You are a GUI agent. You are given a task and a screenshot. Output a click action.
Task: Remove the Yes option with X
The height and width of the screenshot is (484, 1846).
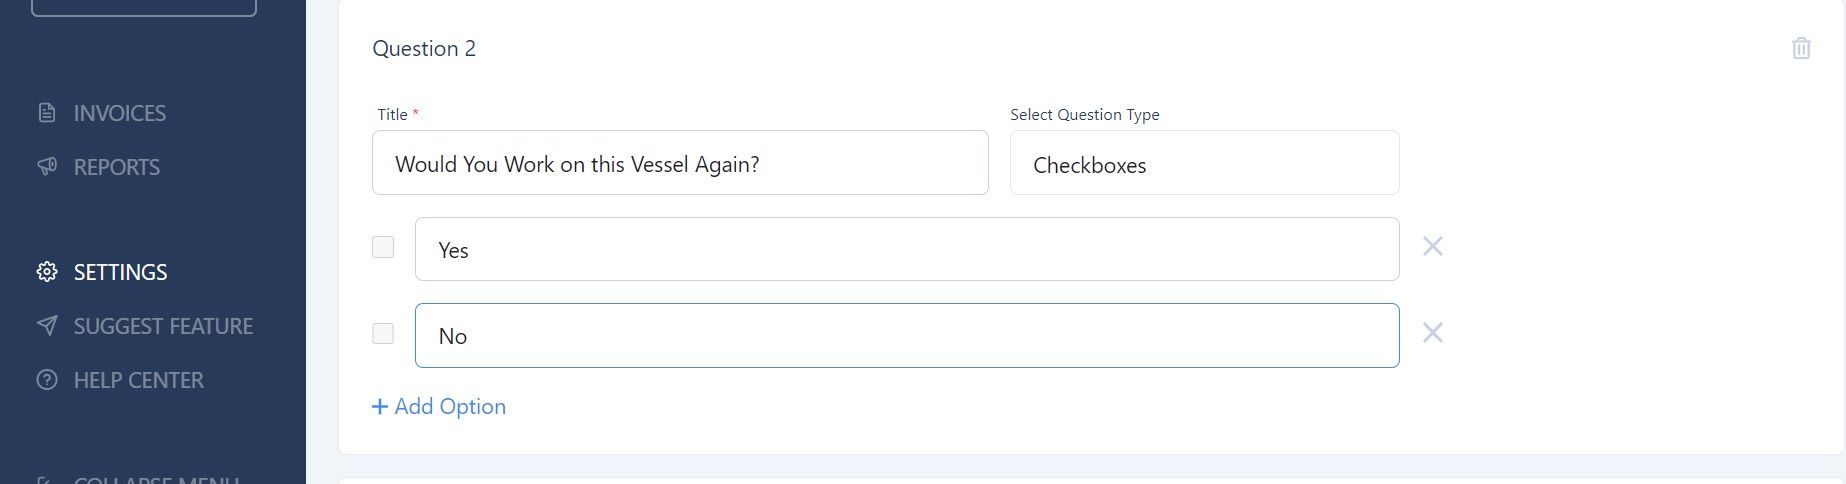point(1433,246)
